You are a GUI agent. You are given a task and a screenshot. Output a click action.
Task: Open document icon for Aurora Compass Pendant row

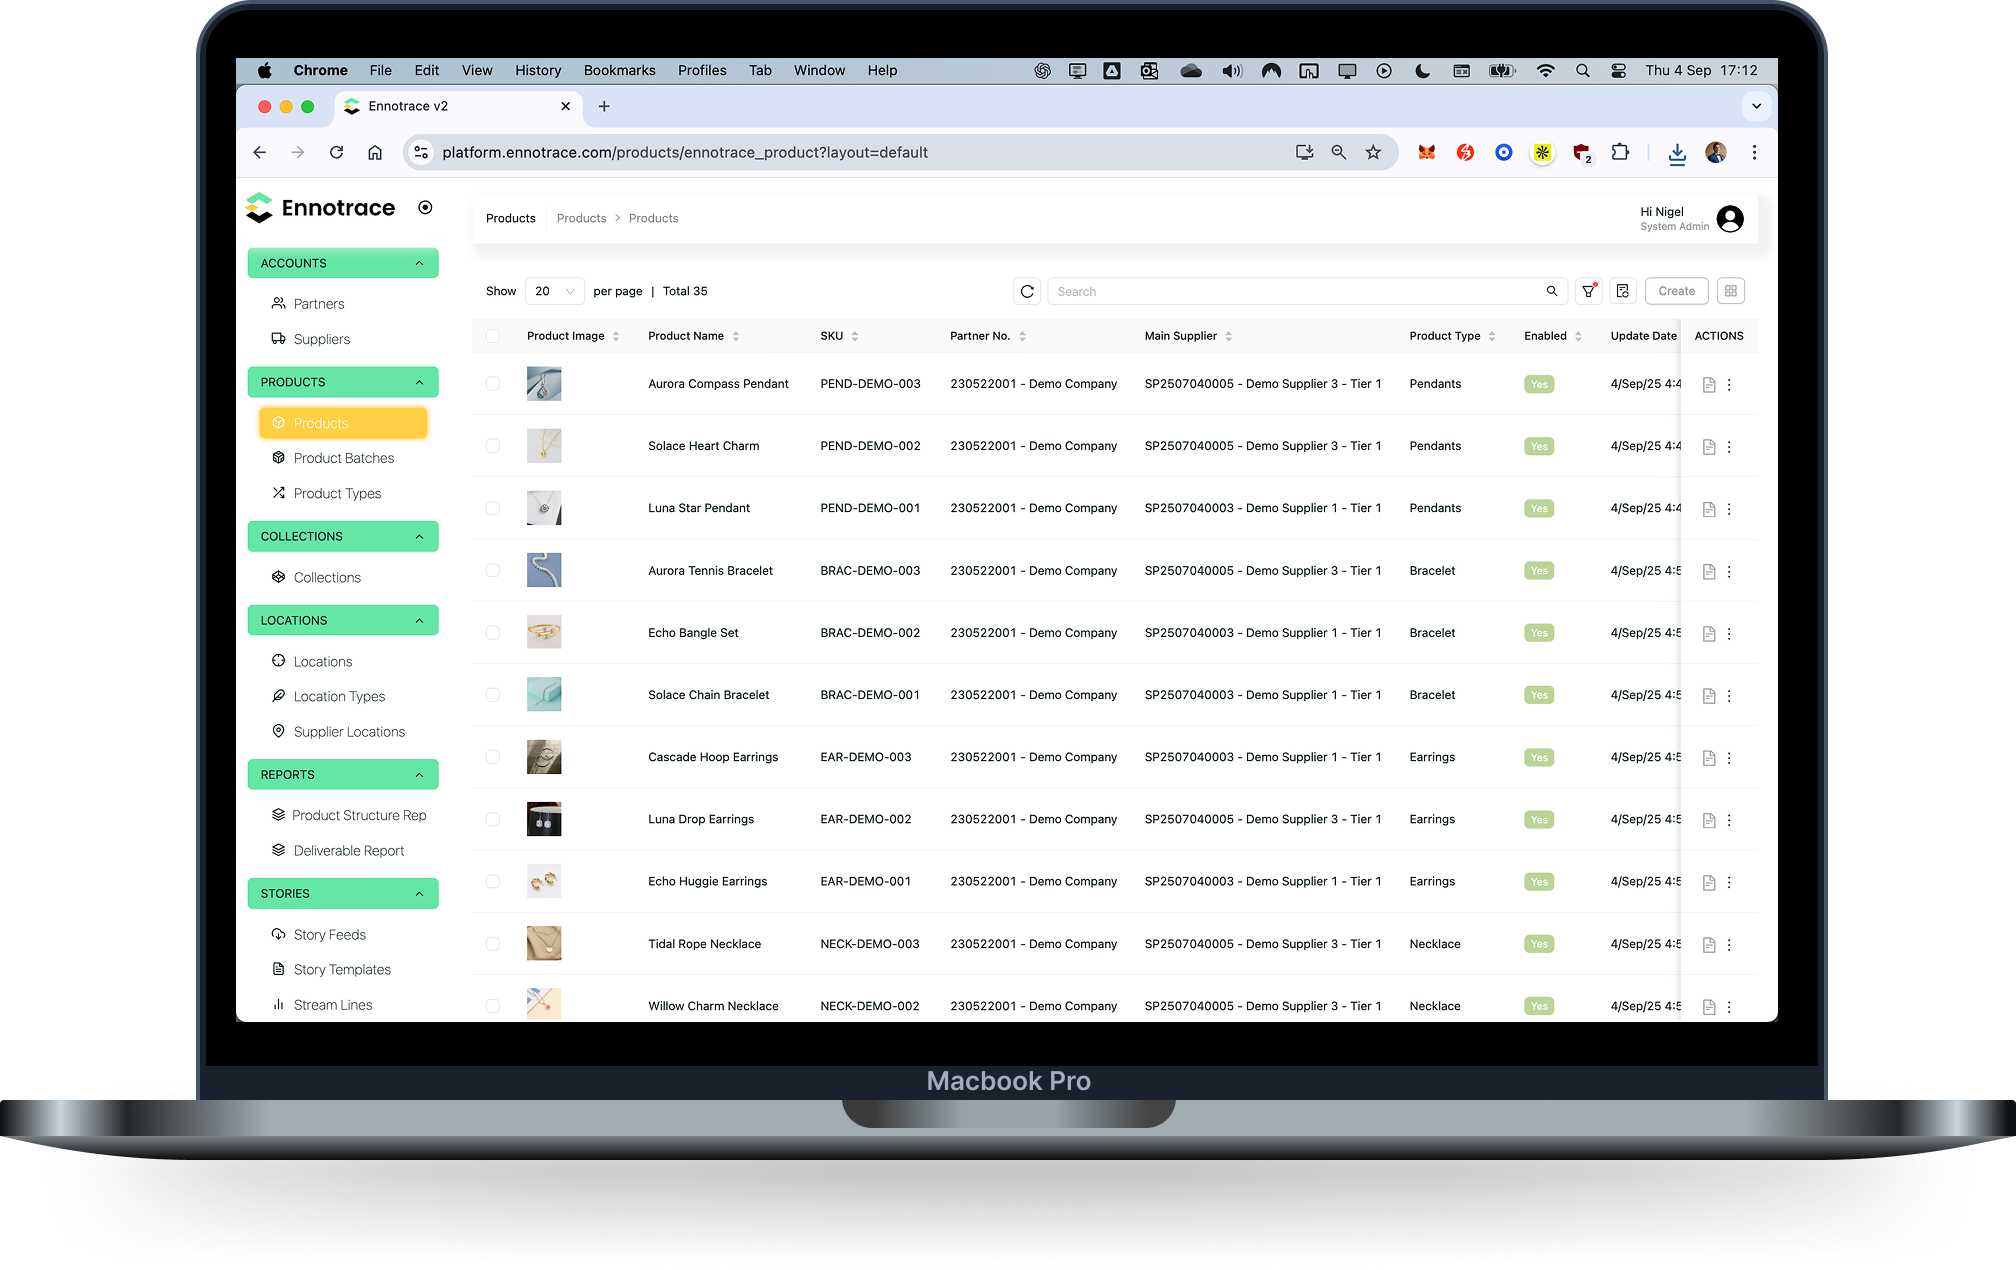point(1709,385)
